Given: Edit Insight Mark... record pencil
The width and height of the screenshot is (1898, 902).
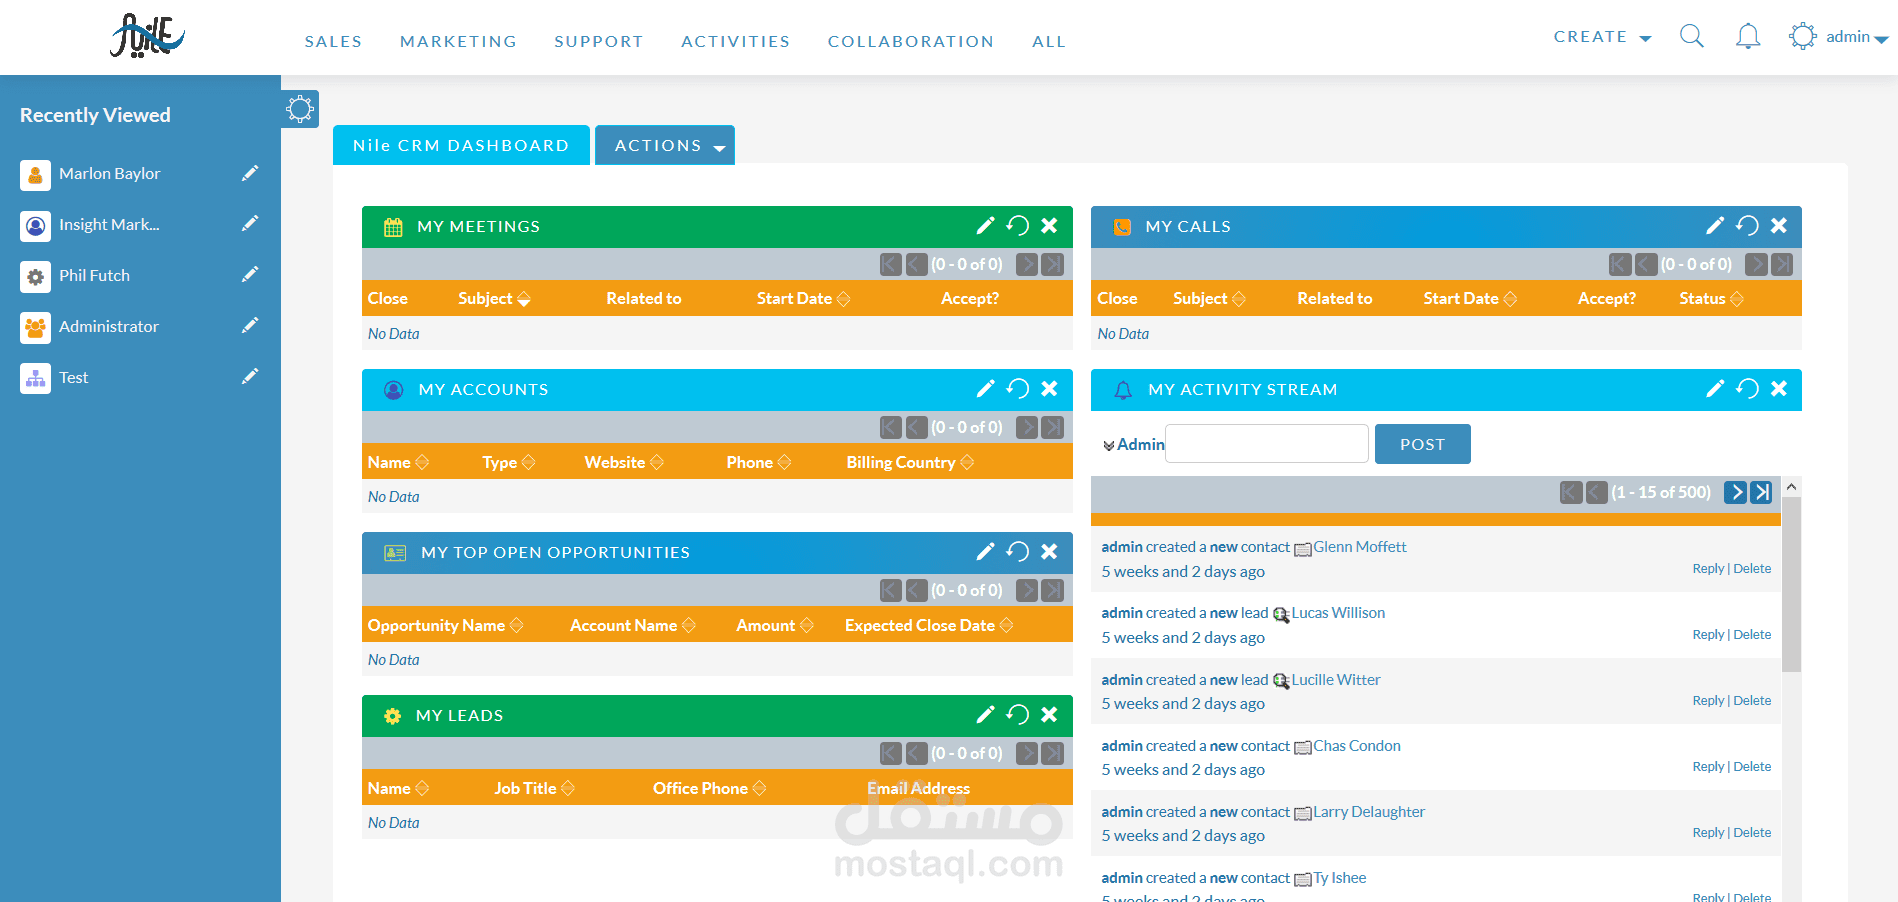Looking at the screenshot, I should [x=250, y=223].
